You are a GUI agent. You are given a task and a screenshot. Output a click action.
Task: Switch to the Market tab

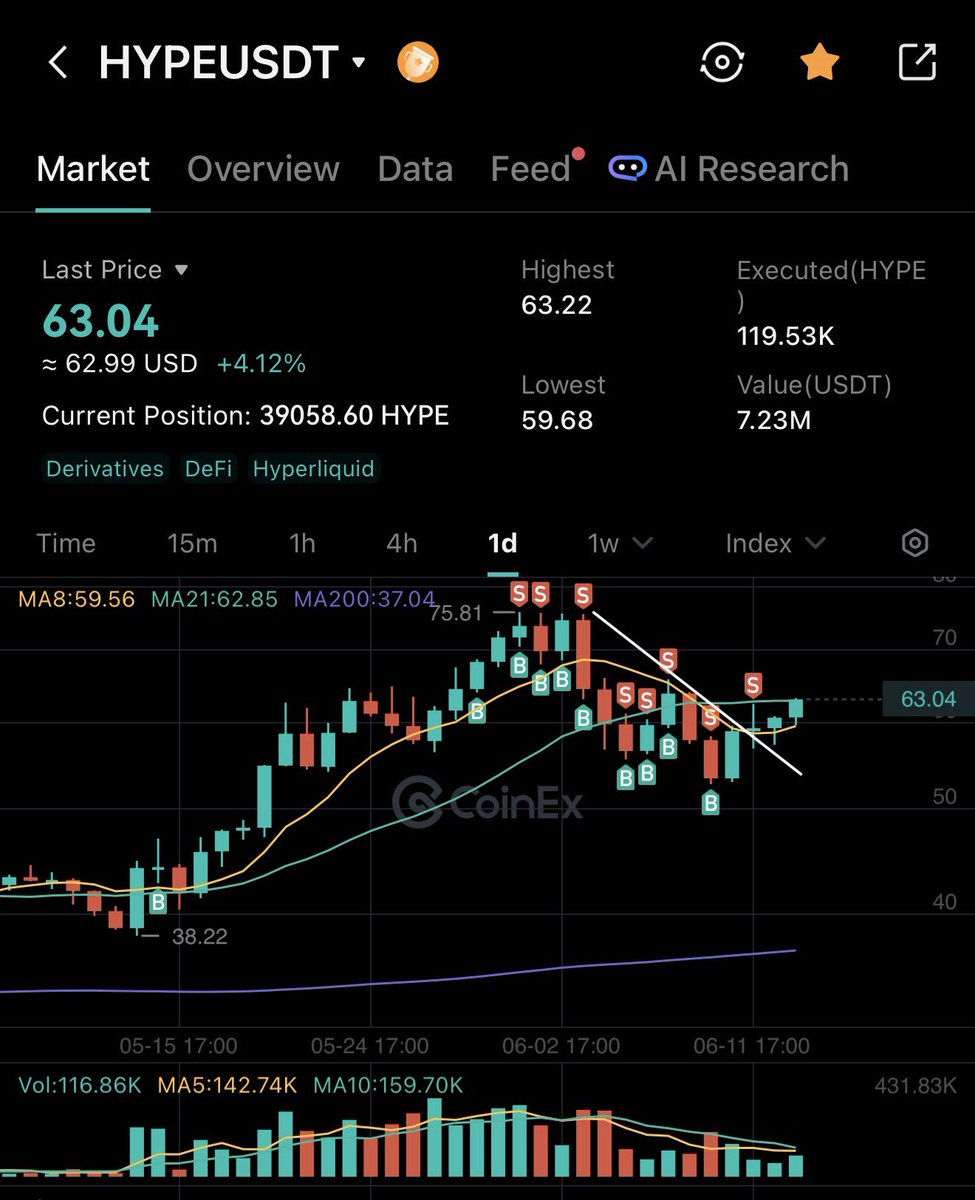click(x=93, y=169)
